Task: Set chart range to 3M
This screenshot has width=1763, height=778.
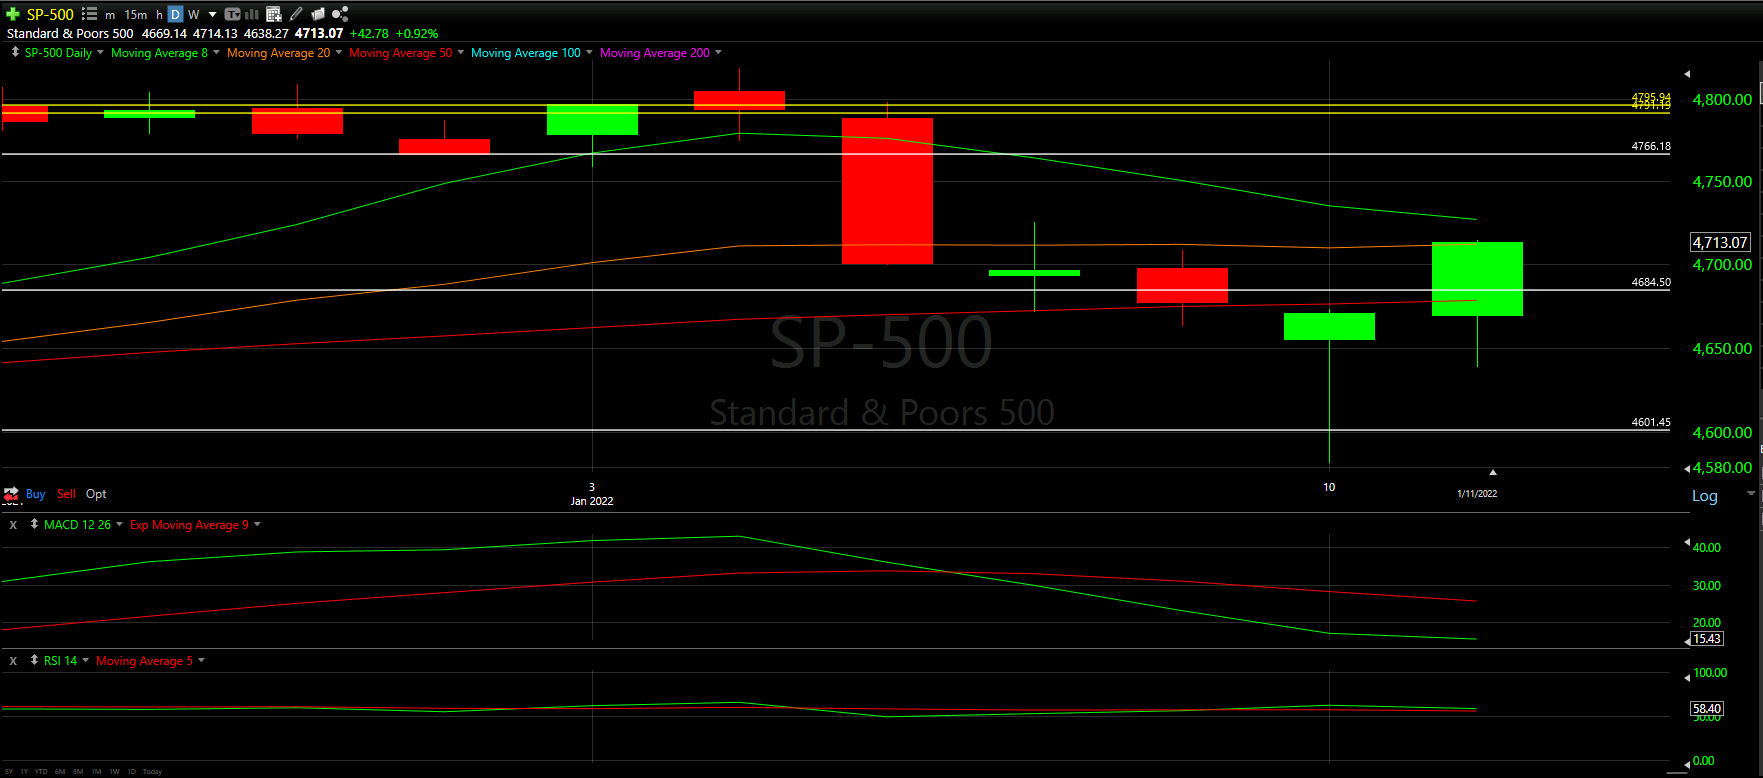Action: [x=78, y=772]
